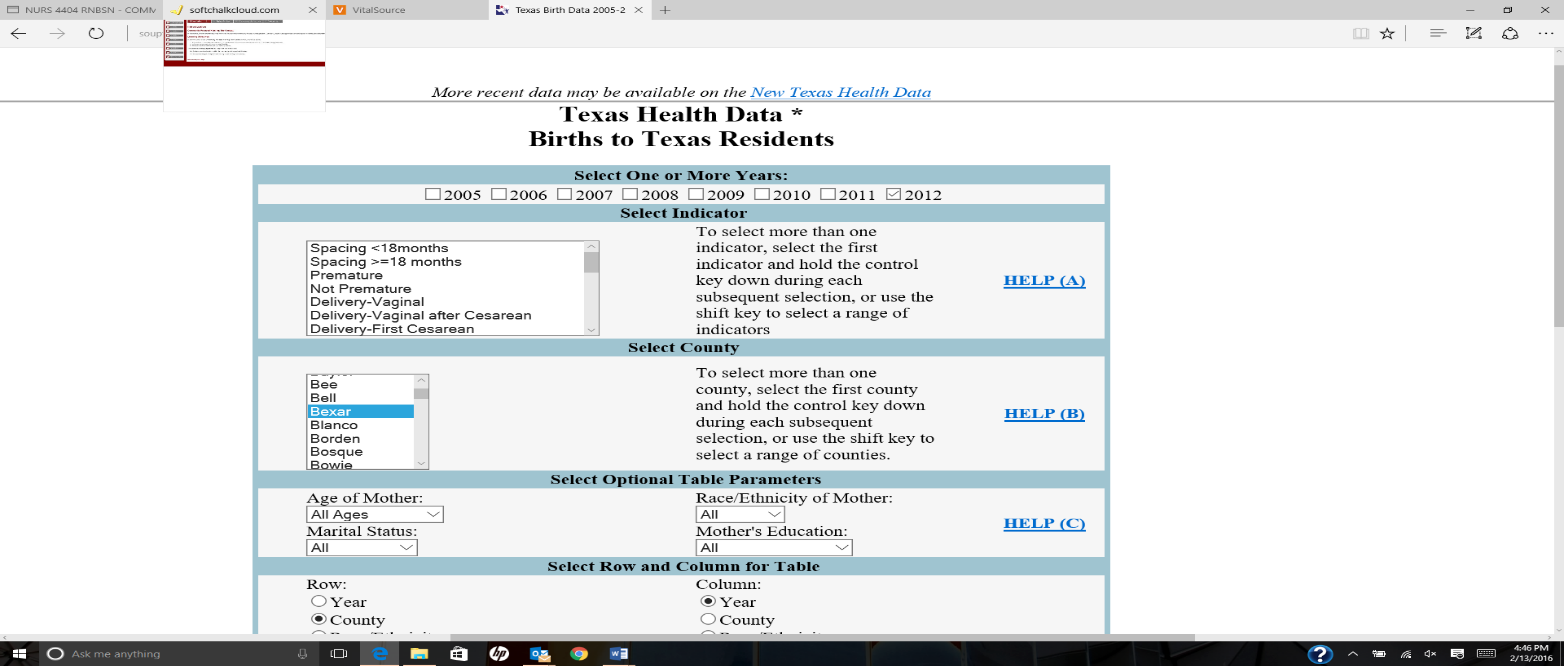Check the 2005 year checkbox
Screen dimensions: 1564x666
(x=433, y=195)
